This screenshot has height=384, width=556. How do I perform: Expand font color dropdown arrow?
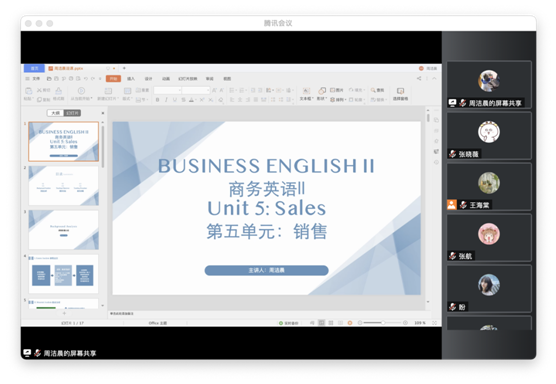[196, 100]
